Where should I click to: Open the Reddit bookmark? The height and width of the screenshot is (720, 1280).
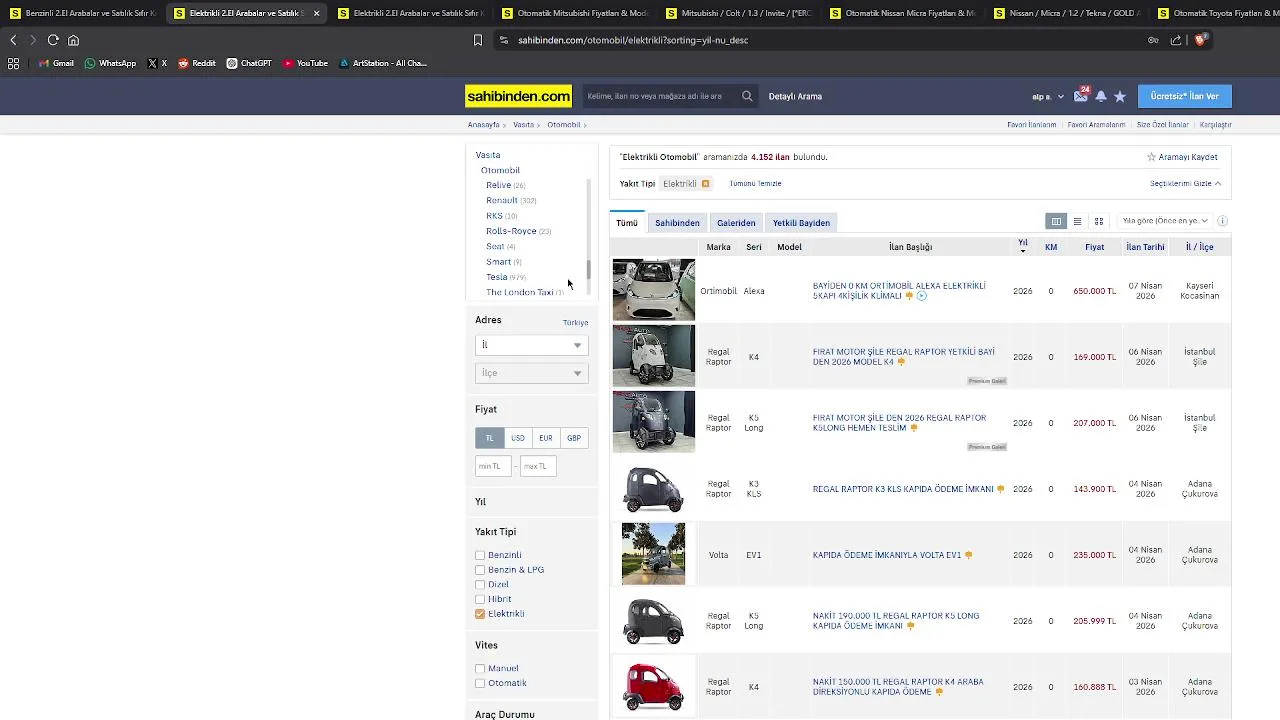[197, 63]
